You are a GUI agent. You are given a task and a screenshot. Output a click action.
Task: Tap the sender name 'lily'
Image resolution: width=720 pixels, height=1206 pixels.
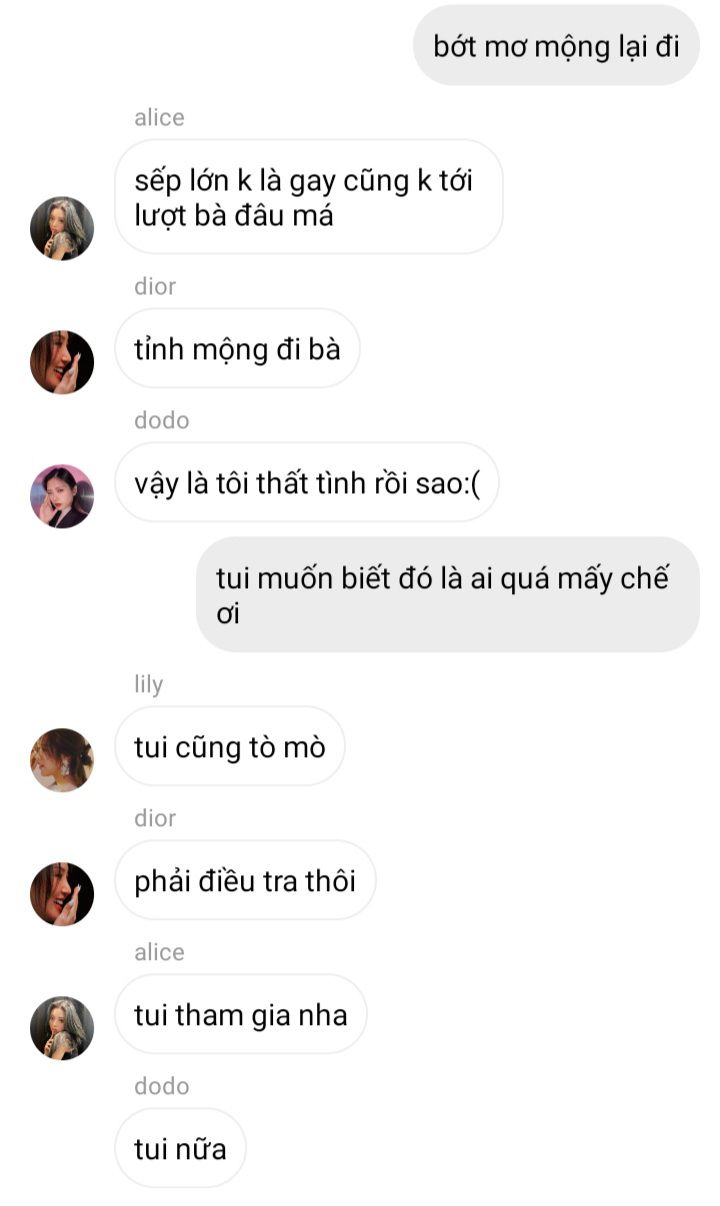[x=148, y=685]
